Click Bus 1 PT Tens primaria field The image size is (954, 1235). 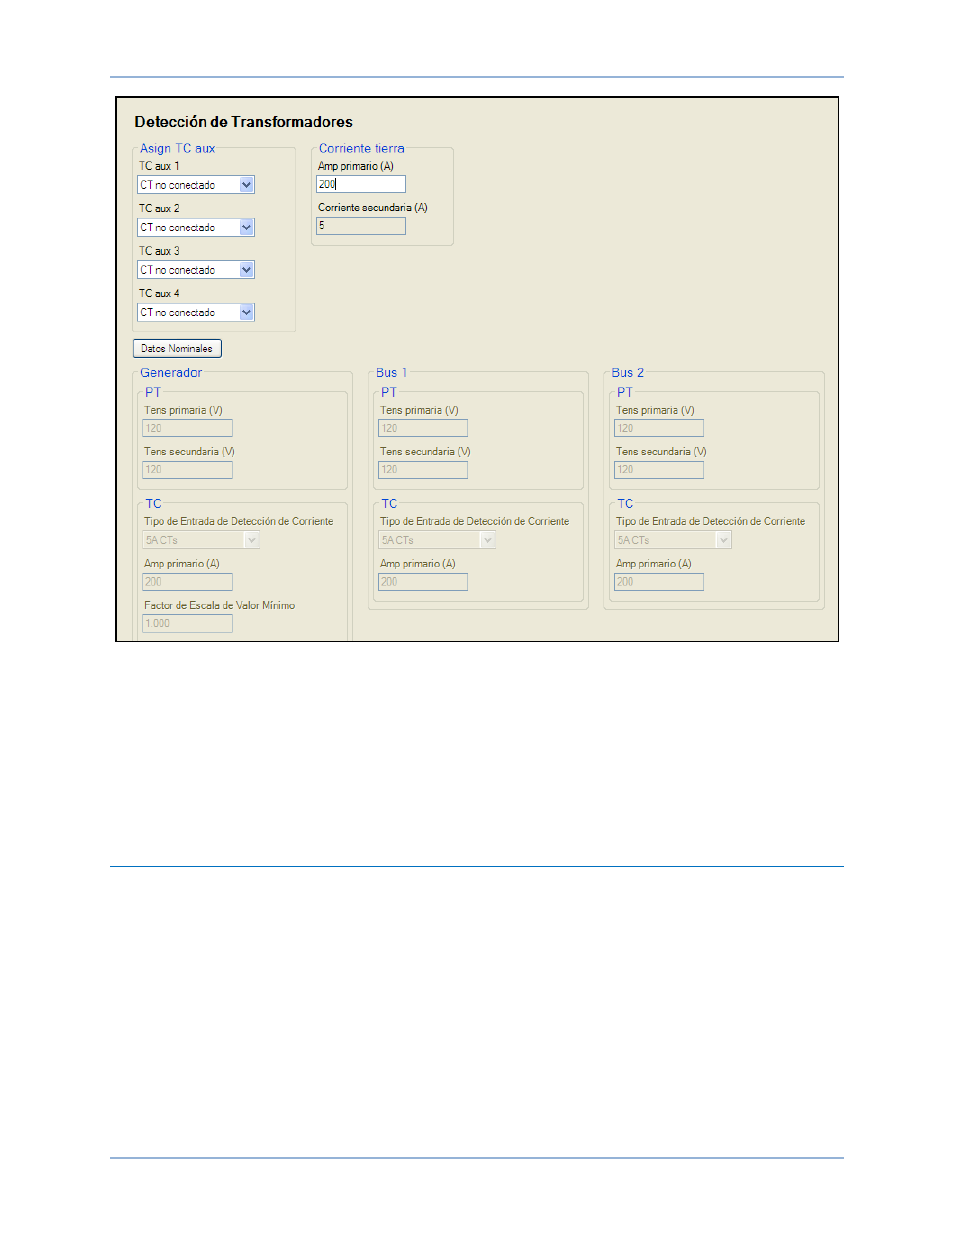pos(423,428)
